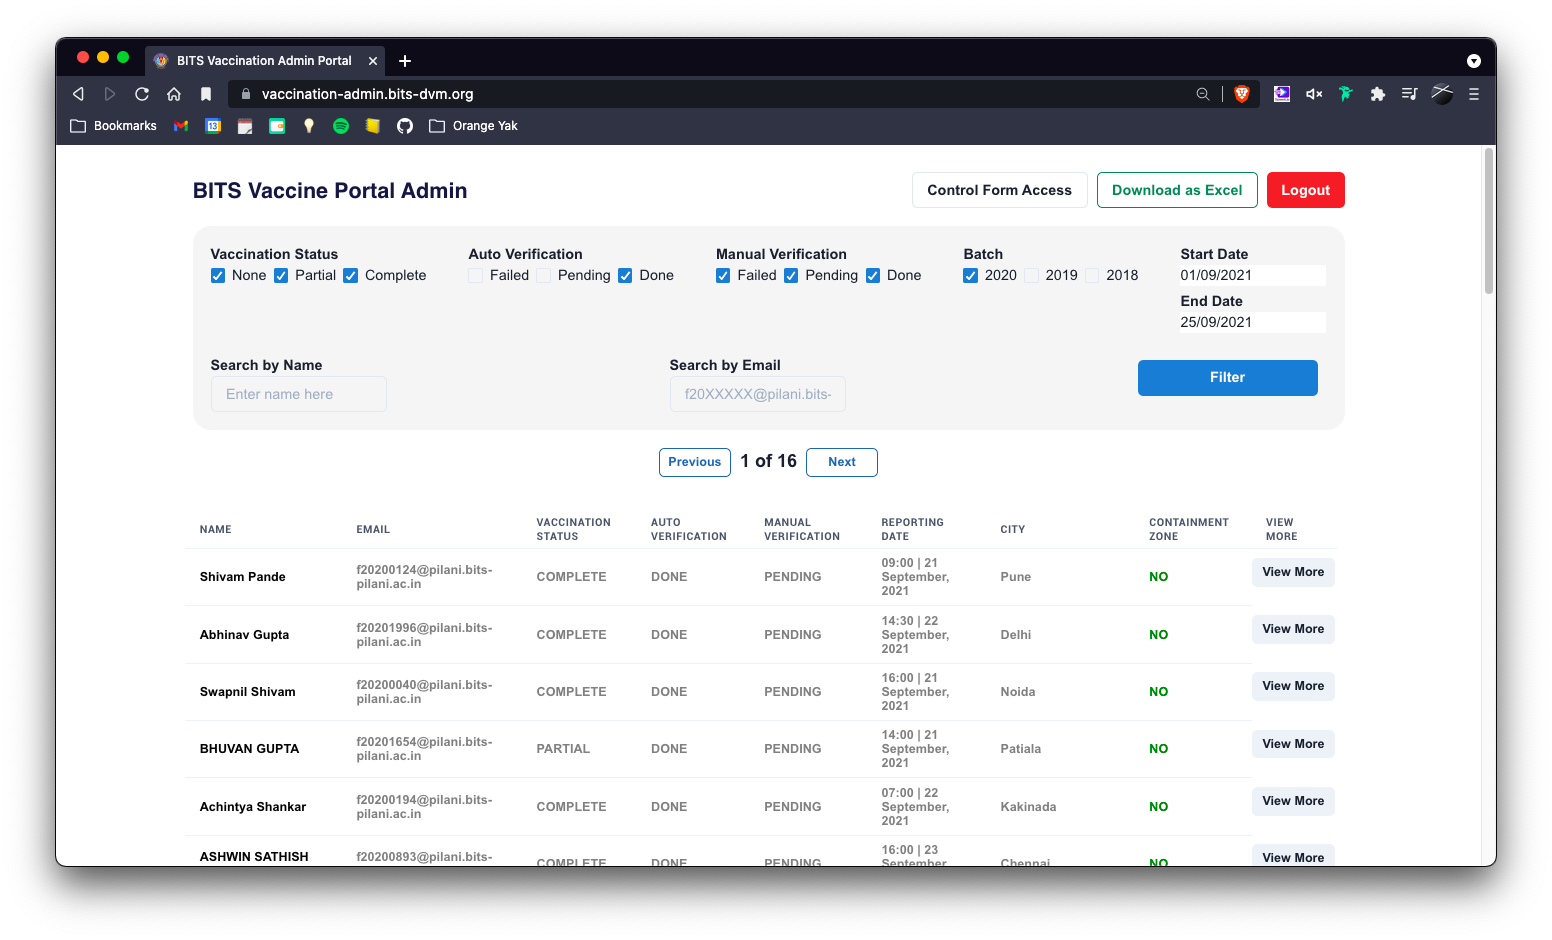Click the zoom-out magnifier in the address bar
The width and height of the screenshot is (1552, 940).
coord(1203,94)
